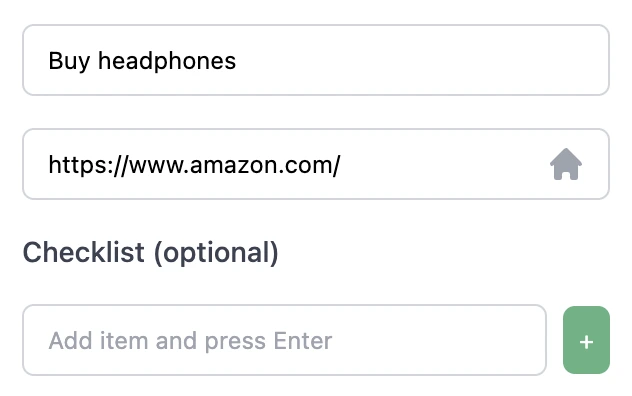This screenshot has width=632, height=396.
Task: Click blank area of URL field before home icon
Action: [443, 164]
